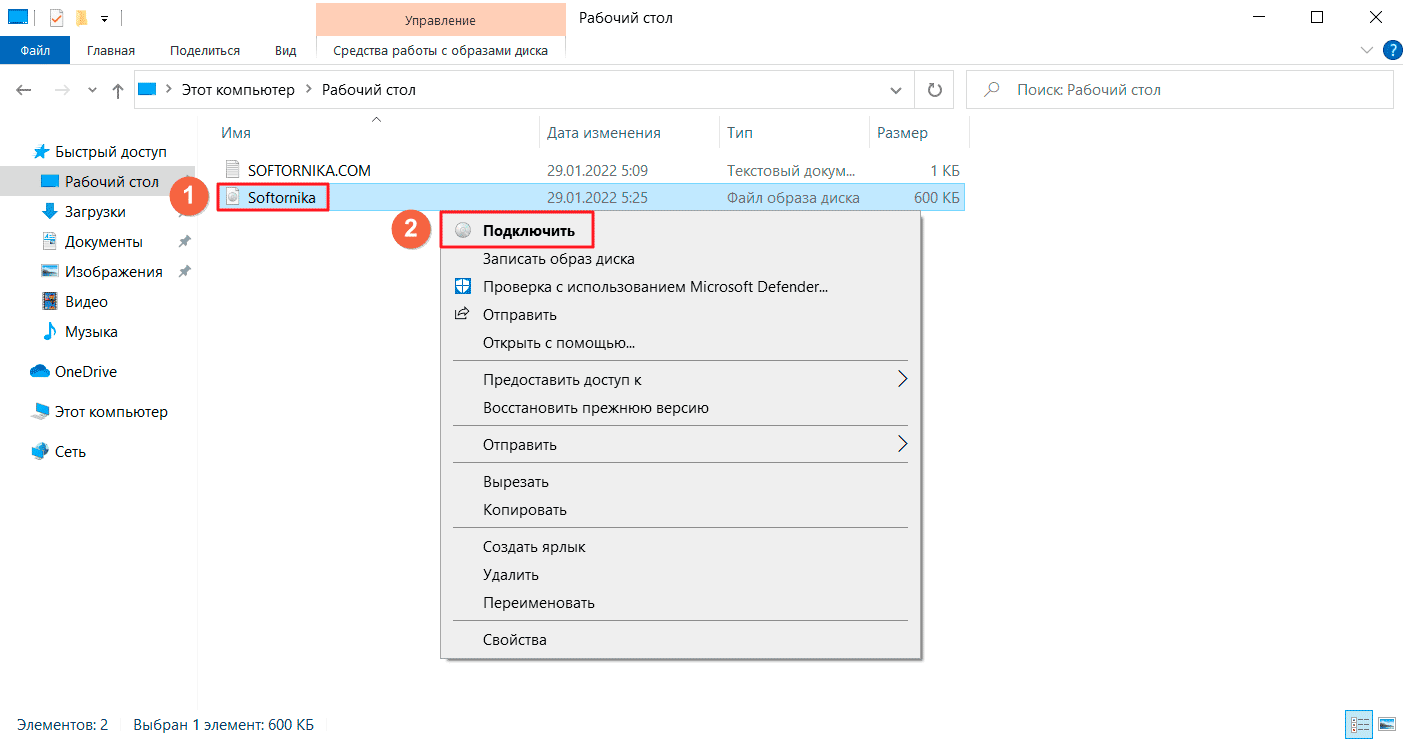The image size is (1403, 740).
Task: Click the search box Поиск: Рабочий стол
Action: [x=1180, y=90]
